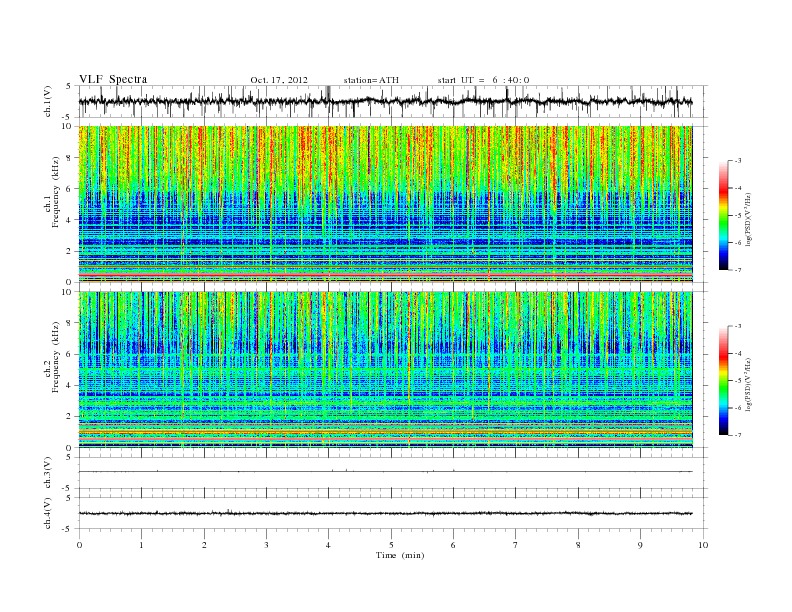Click the ch.3 flat voltage trace
Viewport: 792px width, 612px height.
pos(385,472)
